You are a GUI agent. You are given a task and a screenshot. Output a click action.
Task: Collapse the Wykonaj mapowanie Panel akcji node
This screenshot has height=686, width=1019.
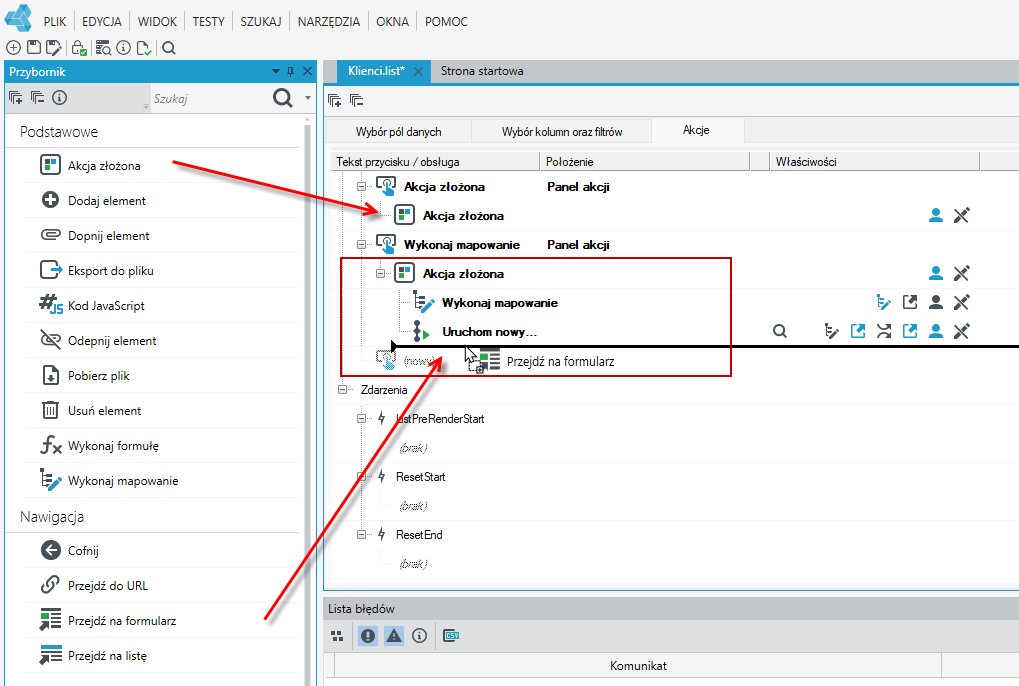[x=361, y=245]
